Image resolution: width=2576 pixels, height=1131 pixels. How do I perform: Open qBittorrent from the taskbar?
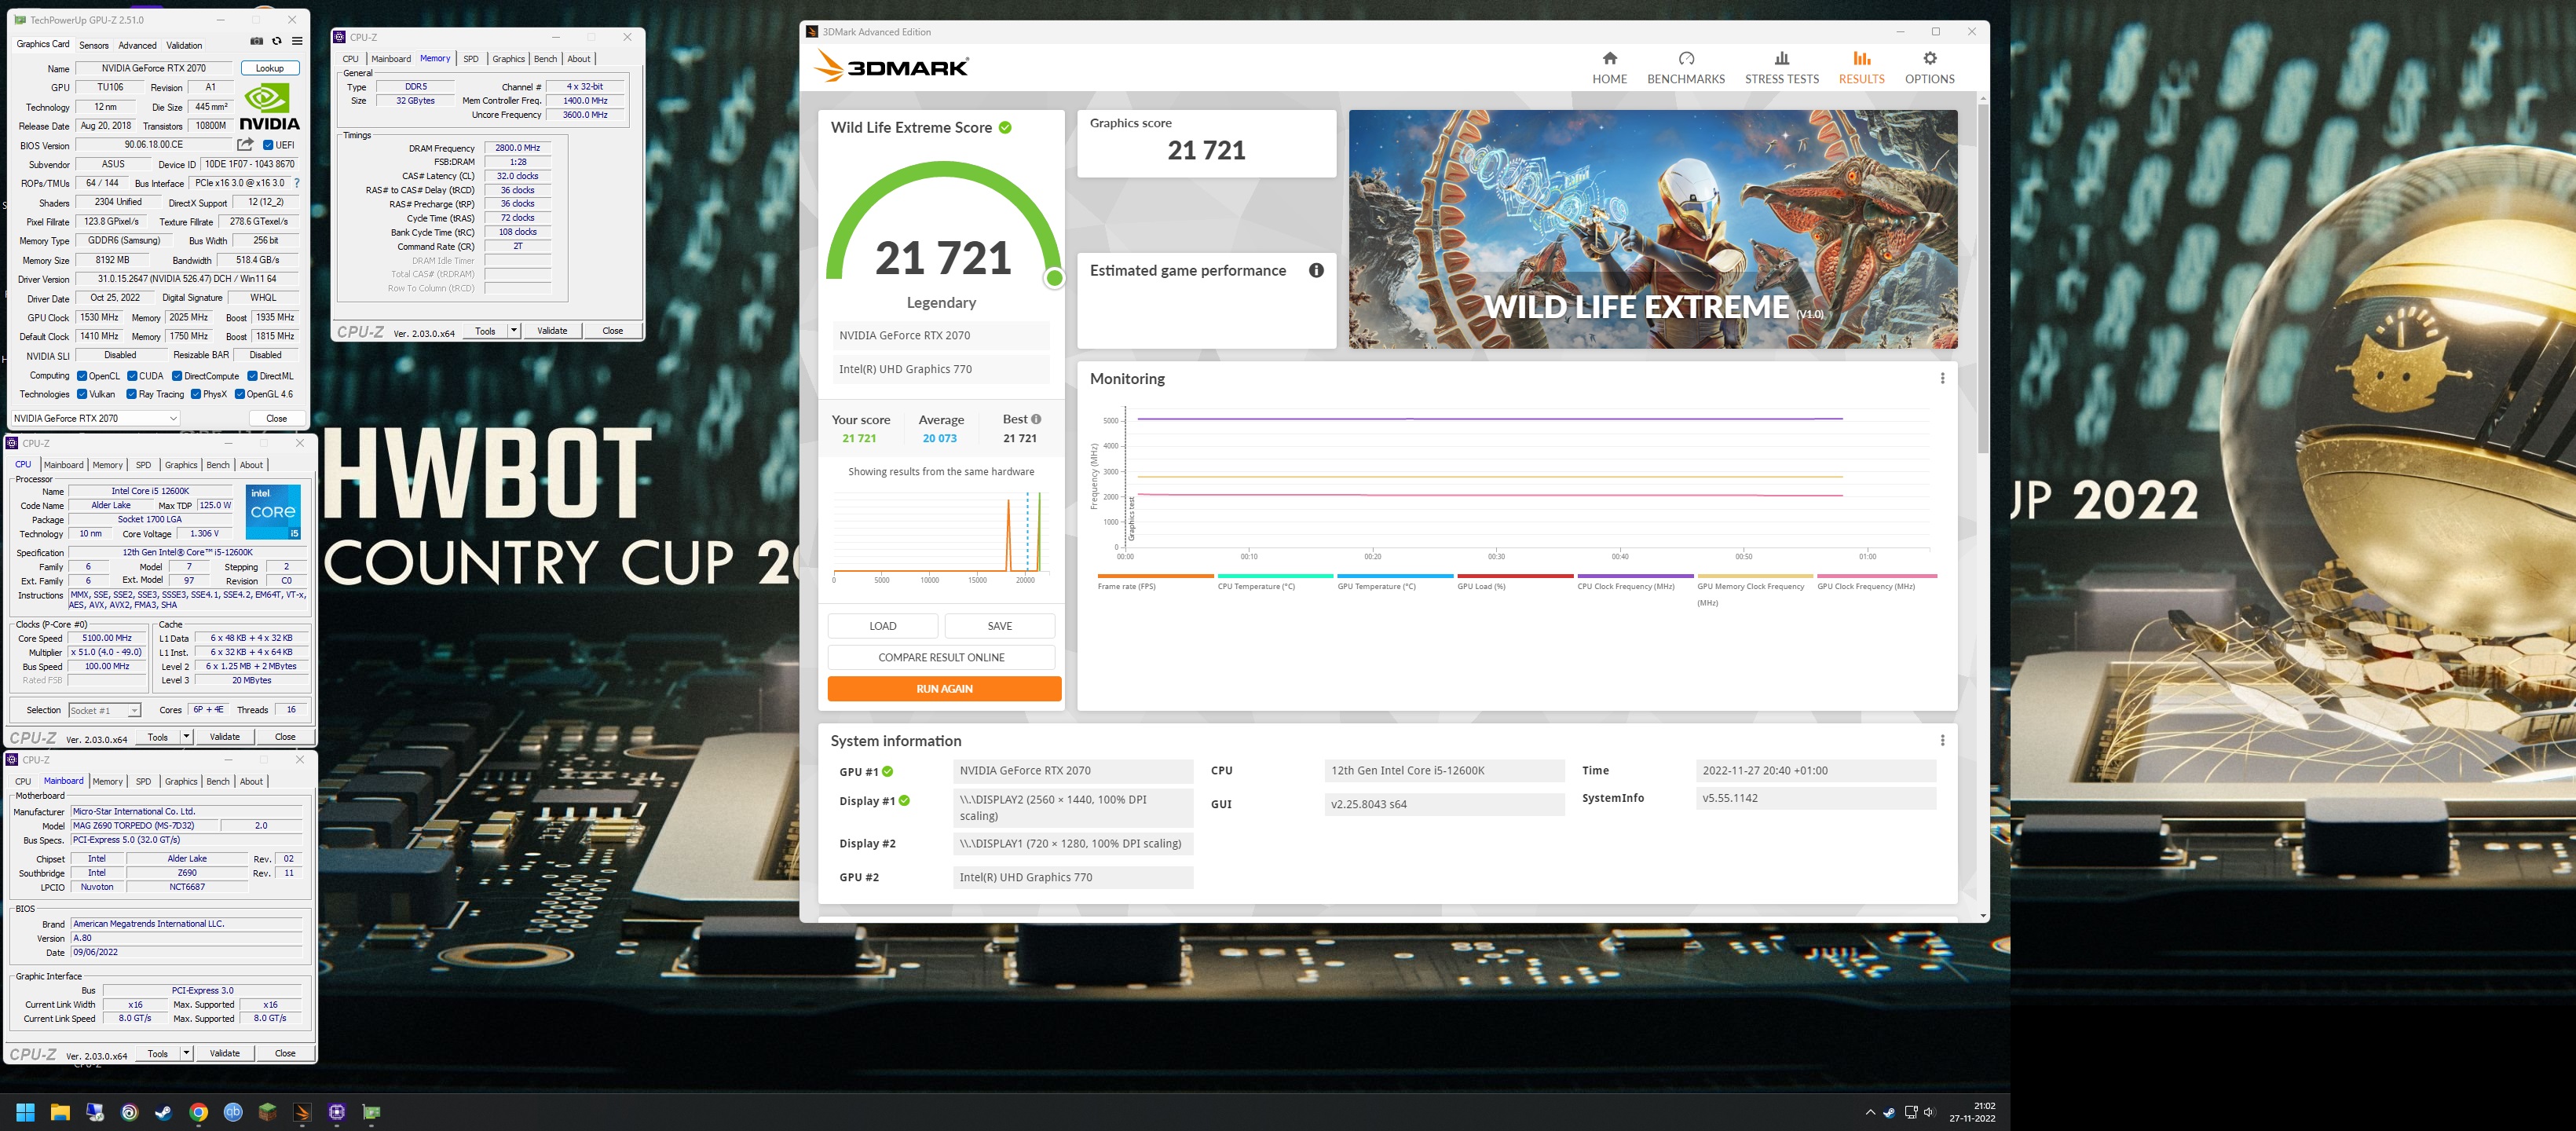233,1112
